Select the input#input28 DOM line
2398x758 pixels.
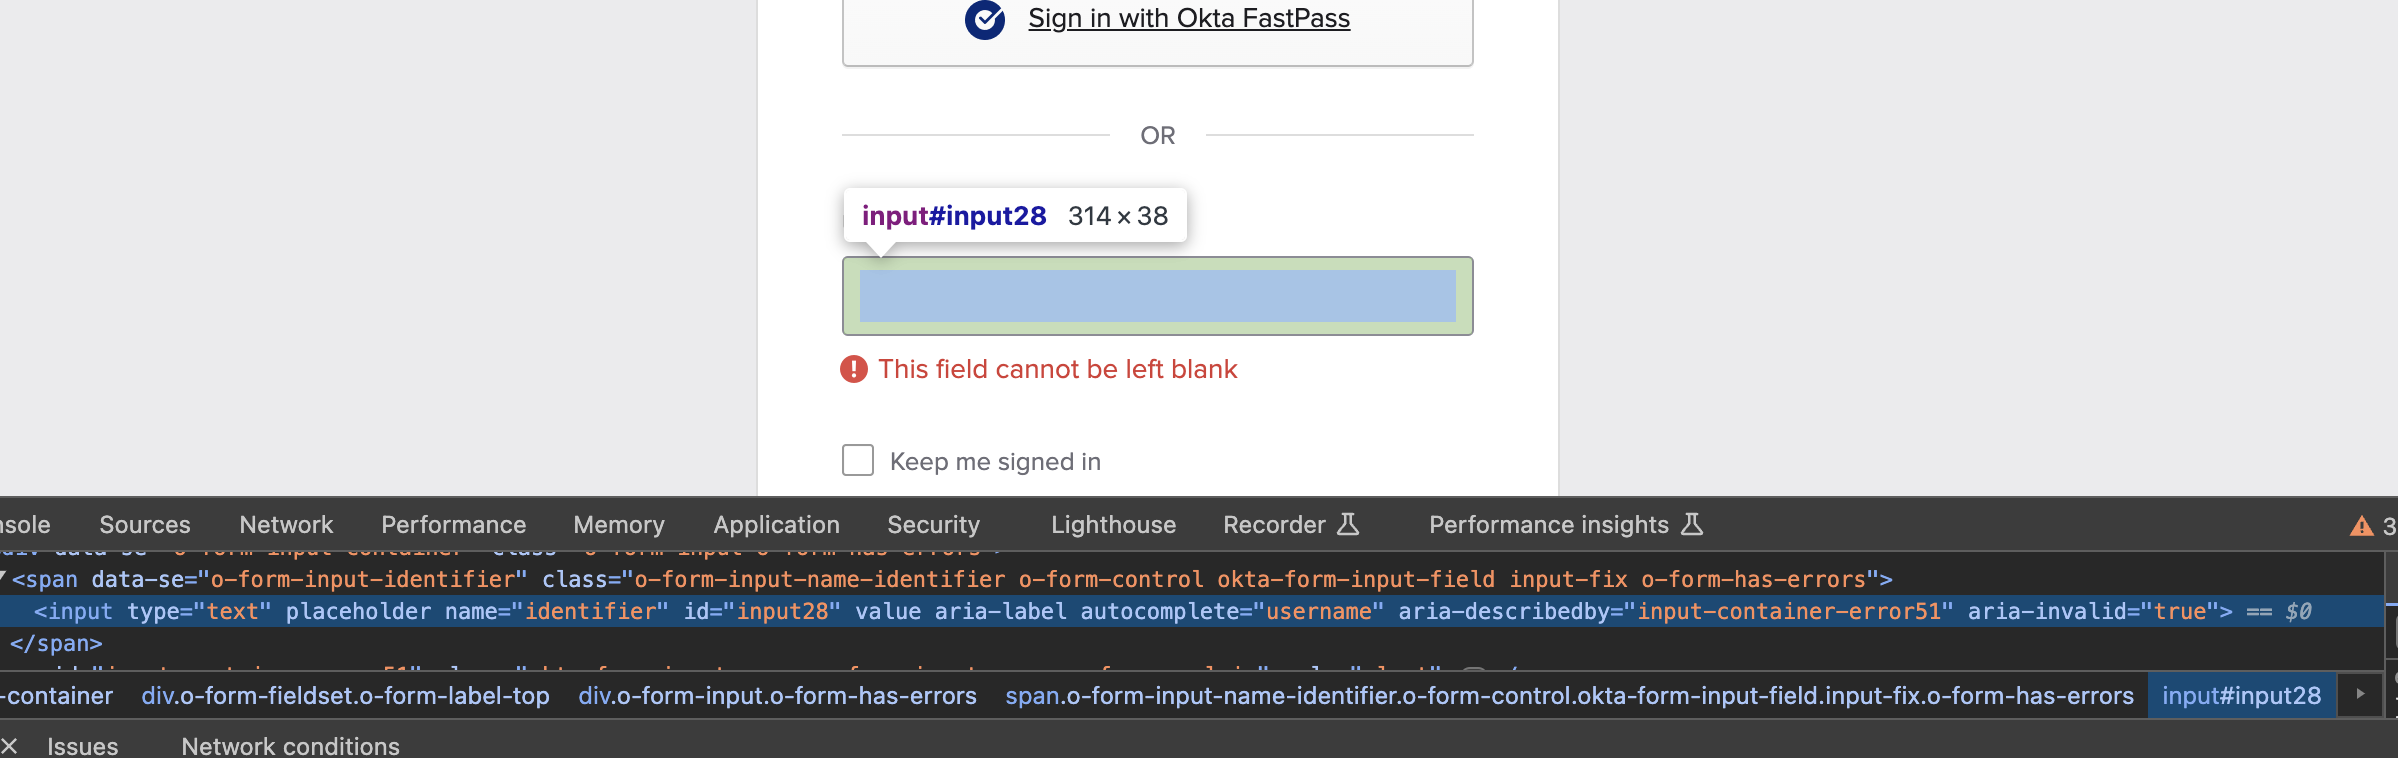tap(1190, 611)
